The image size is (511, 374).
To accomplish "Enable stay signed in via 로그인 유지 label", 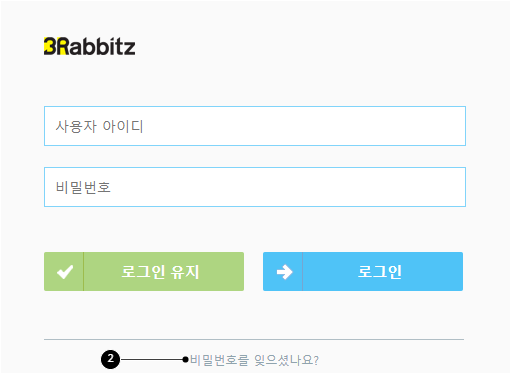I will pyautogui.click(x=160, y=272).
